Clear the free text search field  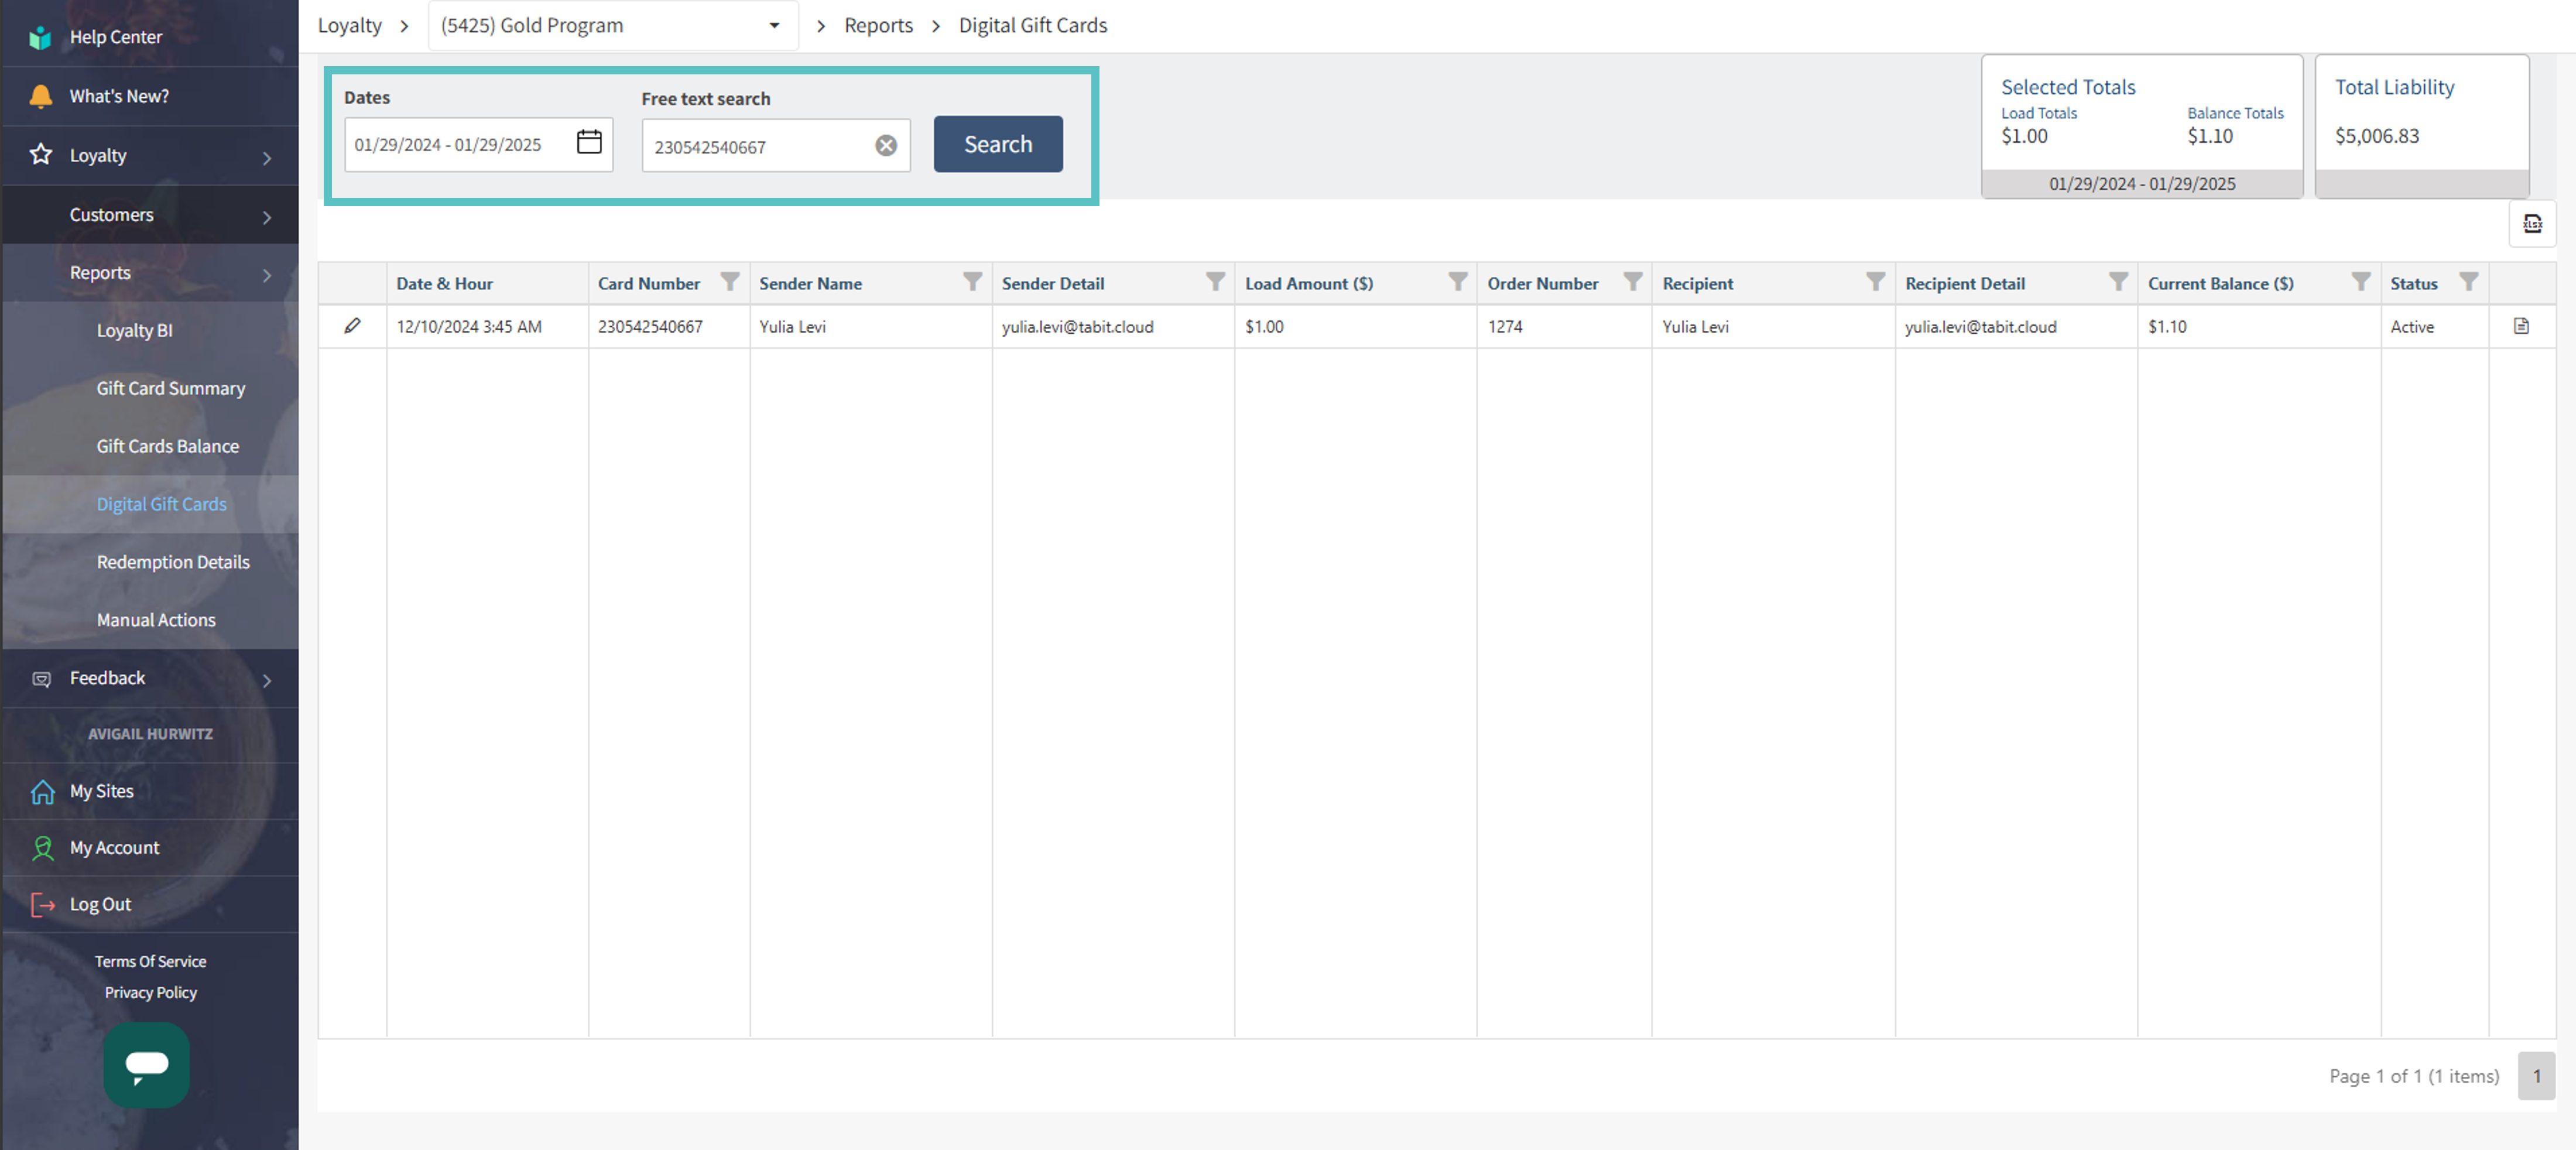pyautogui.click(x=886, y=146)
